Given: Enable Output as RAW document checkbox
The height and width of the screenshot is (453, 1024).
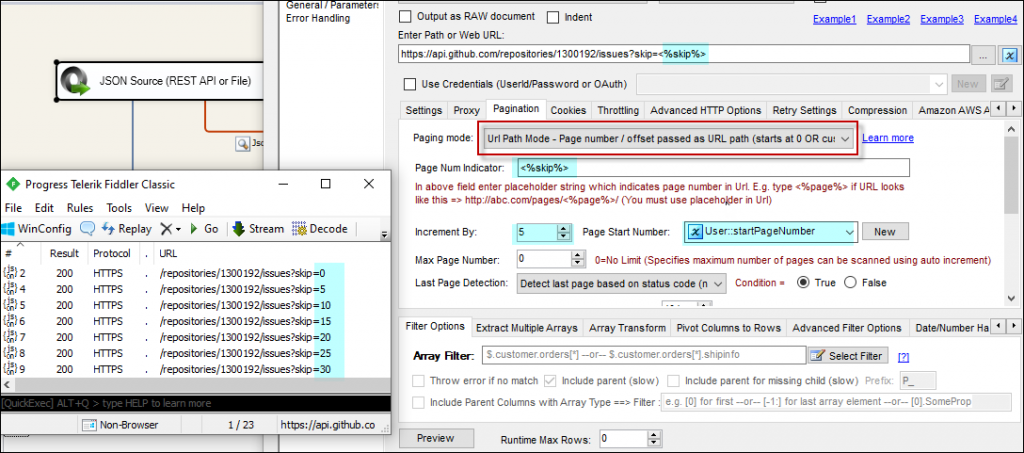Looking at the screenshot, I should pyautogui.click(x=406, y=17).
